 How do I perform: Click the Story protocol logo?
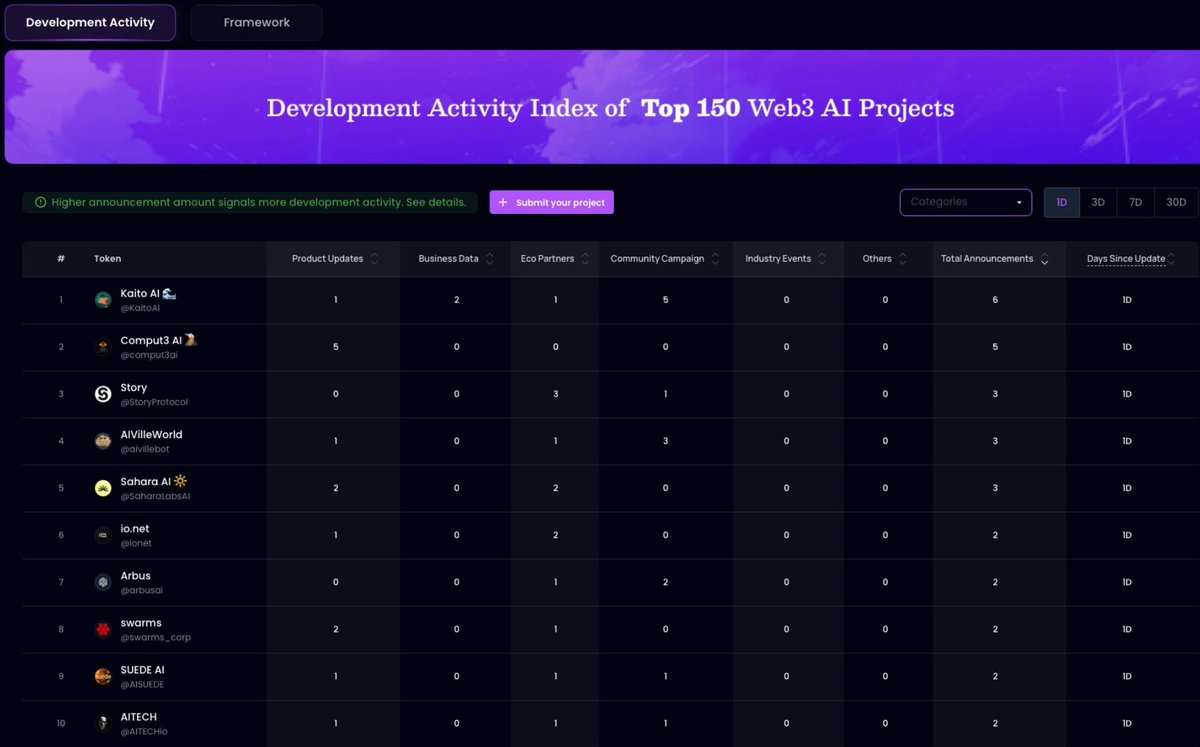pyautogui.click(x=103, y=394)
